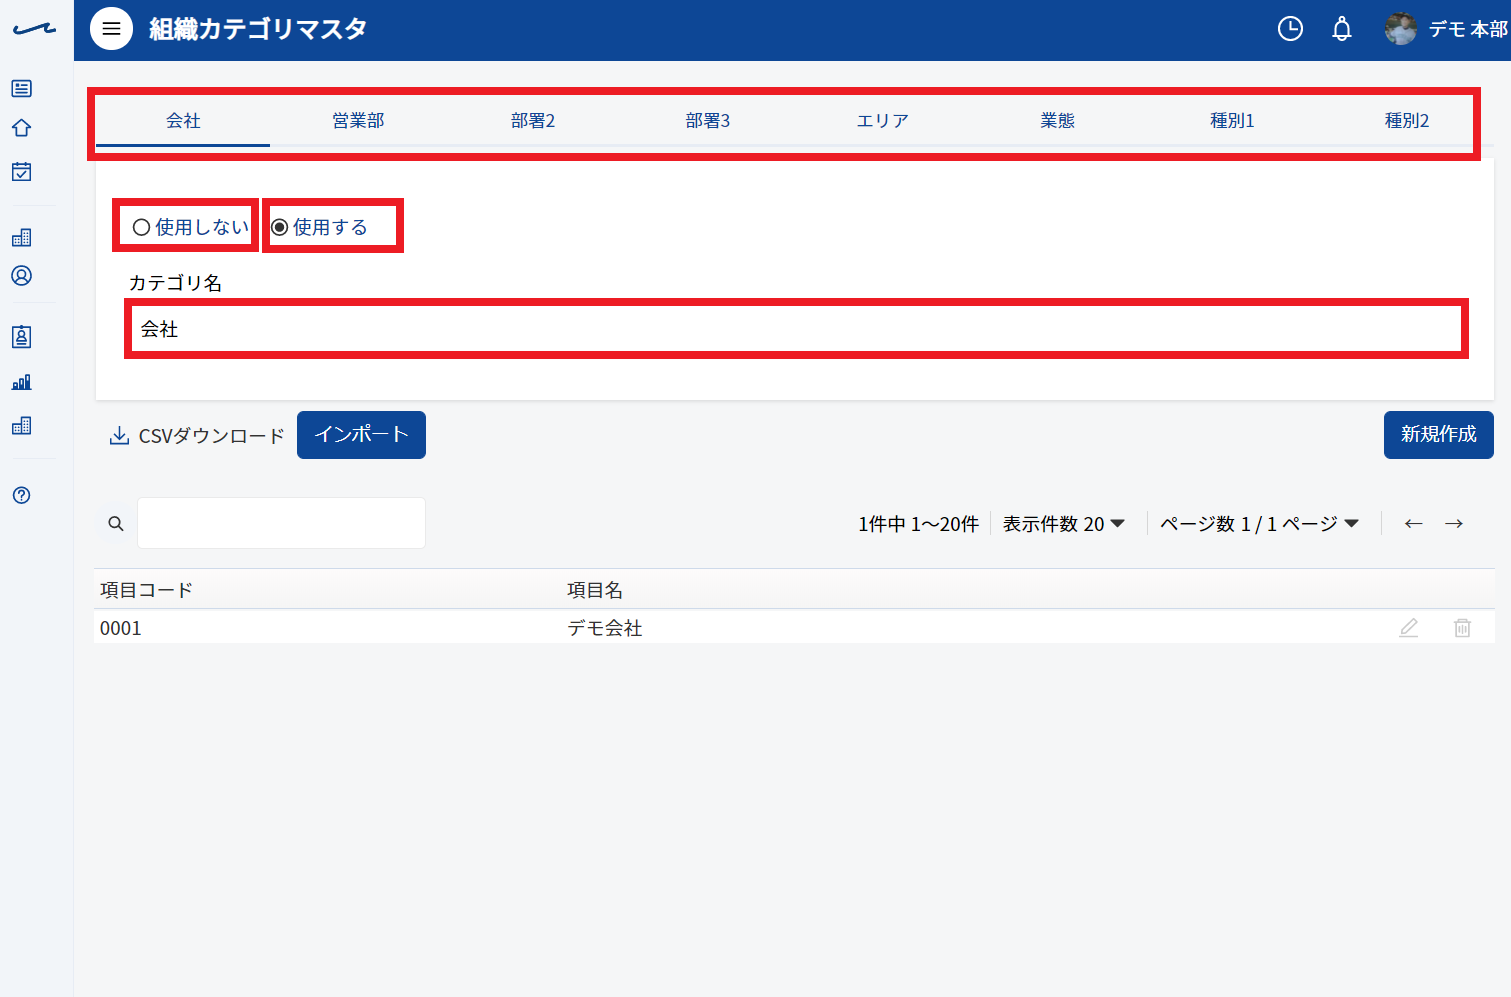Click the 1件中 1〜20件 count text

[918, 524]
